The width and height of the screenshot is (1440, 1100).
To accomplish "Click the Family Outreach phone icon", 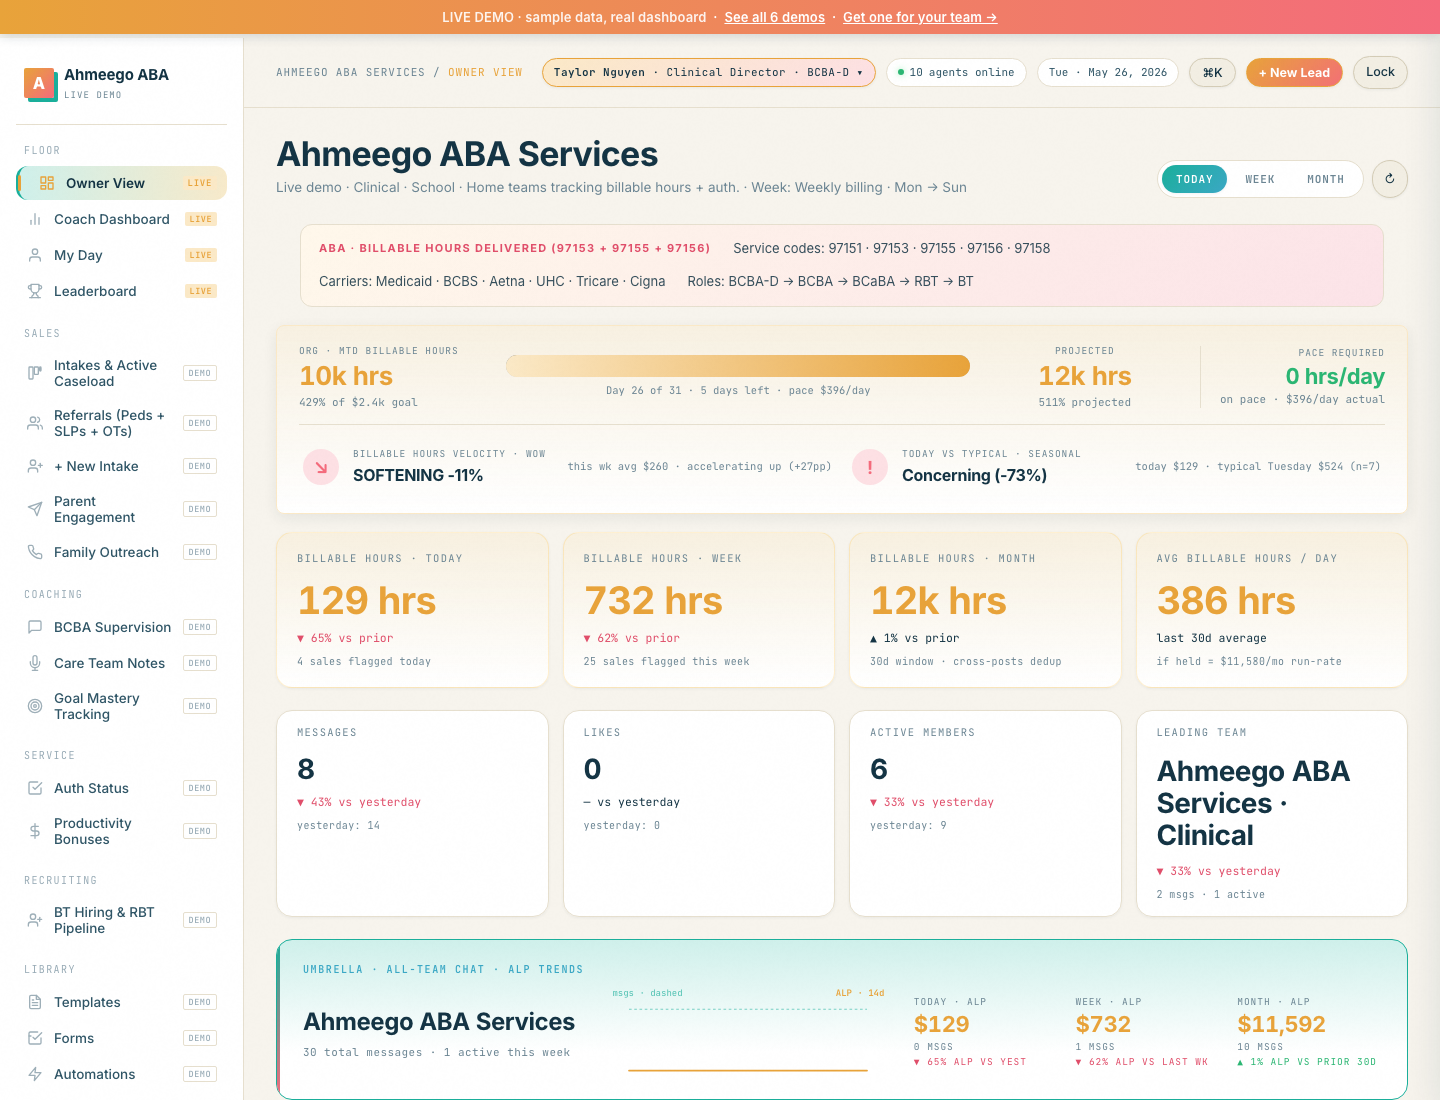I will (x=35, y=552).
